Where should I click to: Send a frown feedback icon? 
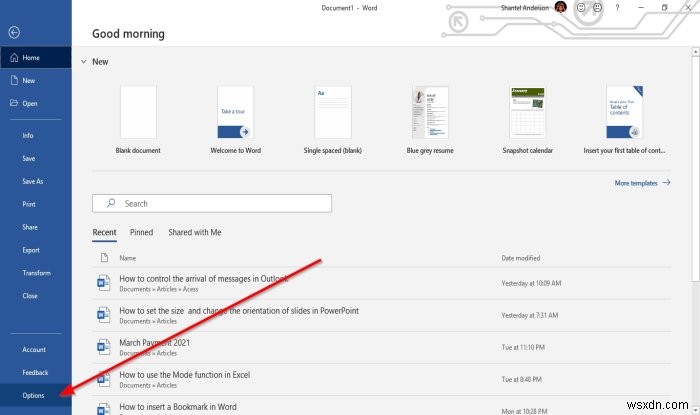click(x=597, y=7)
